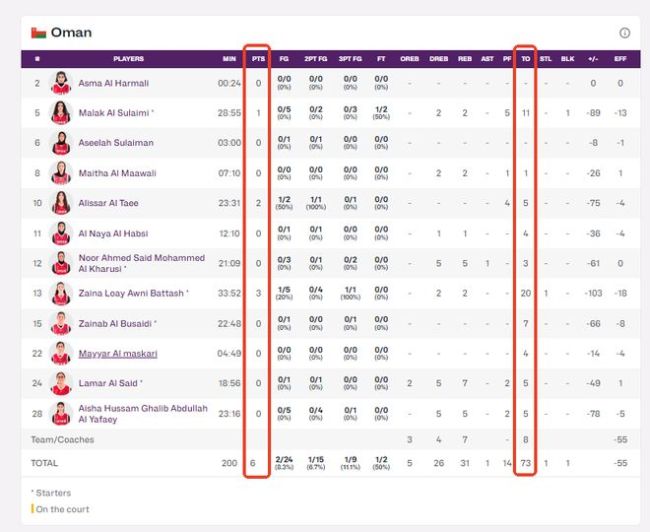This screenshot has height=532, width=650.
Task: Click the Oman flag icon
Action: tap(39, 33)
